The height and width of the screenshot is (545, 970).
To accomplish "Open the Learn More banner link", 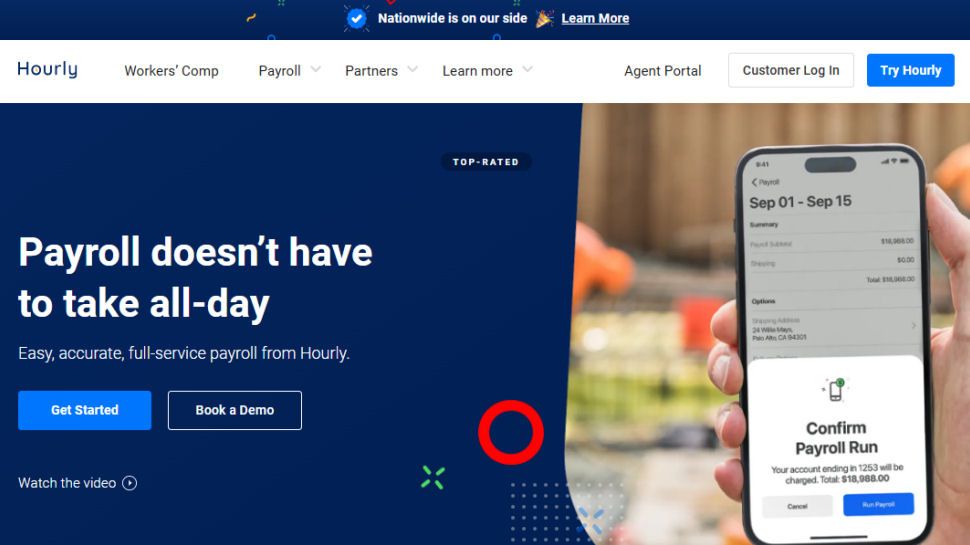I will pos(595,19).
